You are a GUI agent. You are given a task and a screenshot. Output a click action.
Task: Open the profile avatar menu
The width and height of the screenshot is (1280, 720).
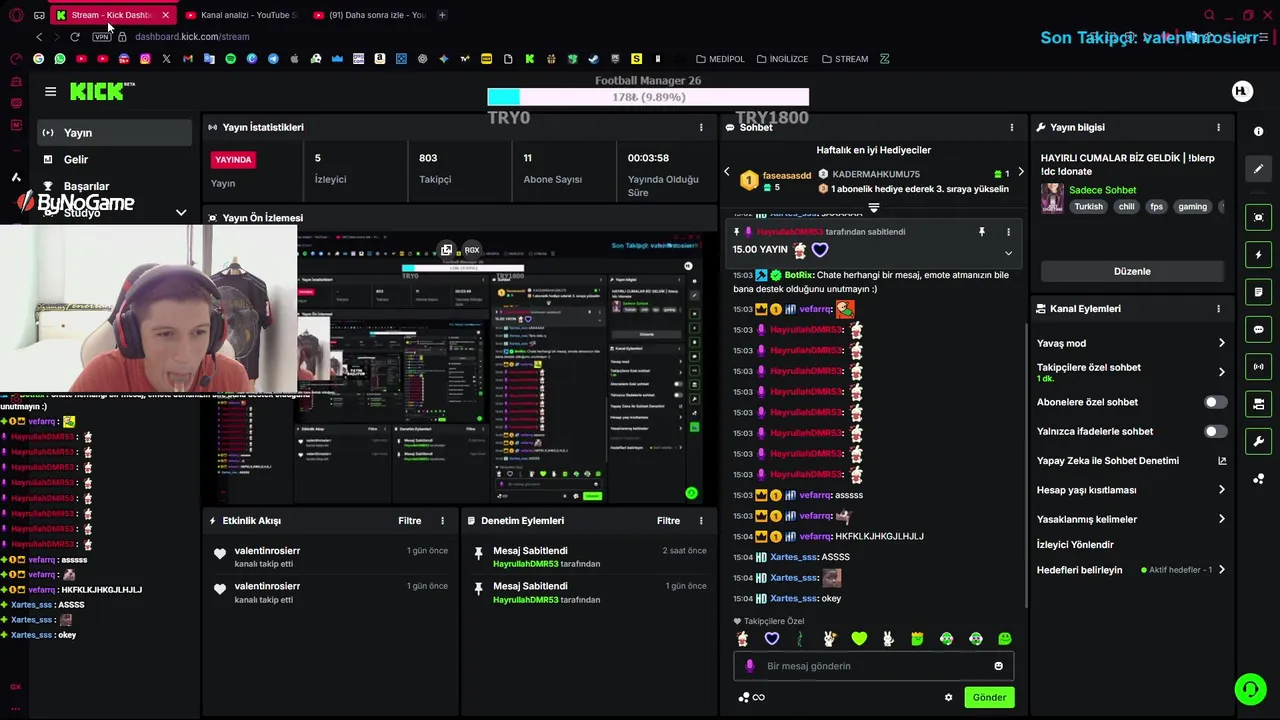tap(1241, 91)
